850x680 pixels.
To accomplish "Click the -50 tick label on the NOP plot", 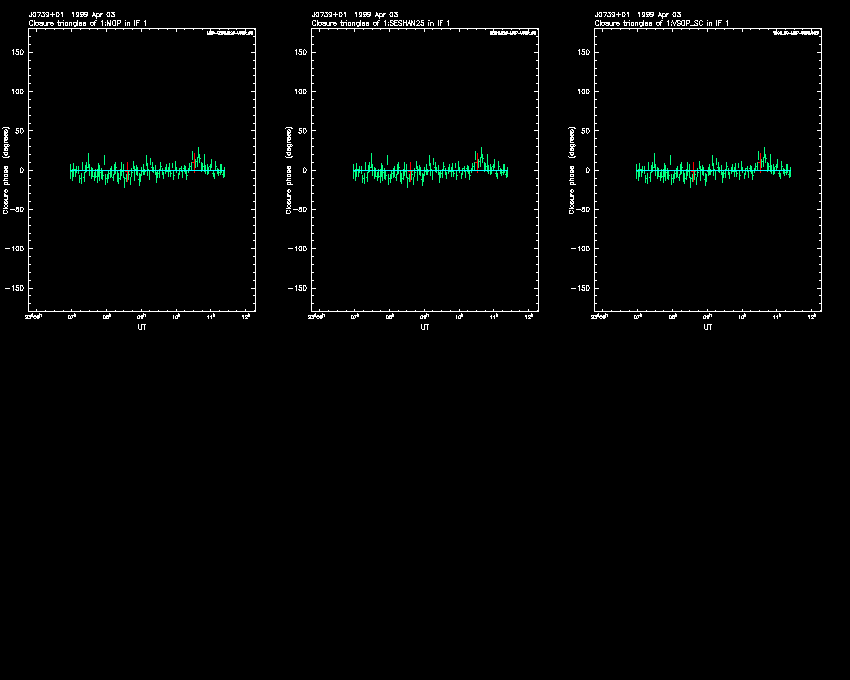I will pyautogui.click(x=17, y=209).
